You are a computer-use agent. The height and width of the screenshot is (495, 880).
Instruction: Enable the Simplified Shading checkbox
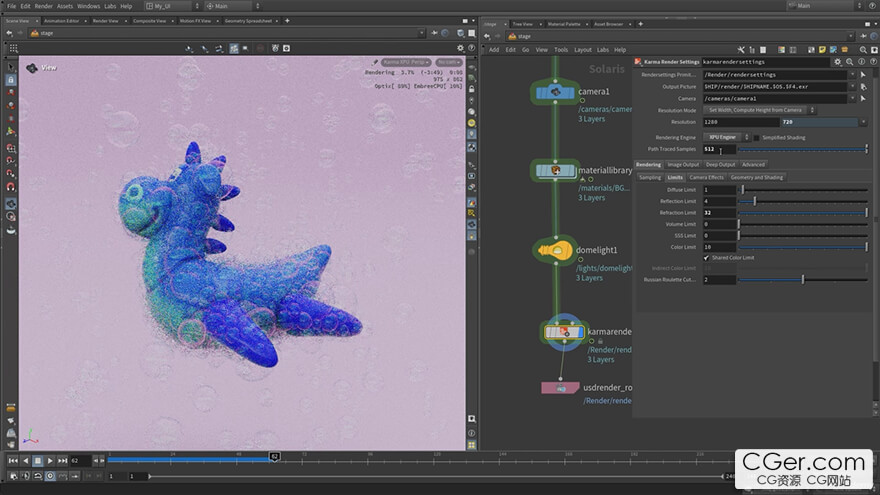pos(756,137)
